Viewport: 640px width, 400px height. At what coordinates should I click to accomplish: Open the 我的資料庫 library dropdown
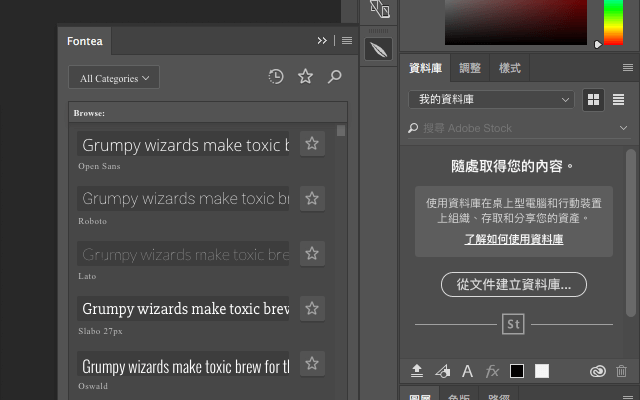click(491, 100)
